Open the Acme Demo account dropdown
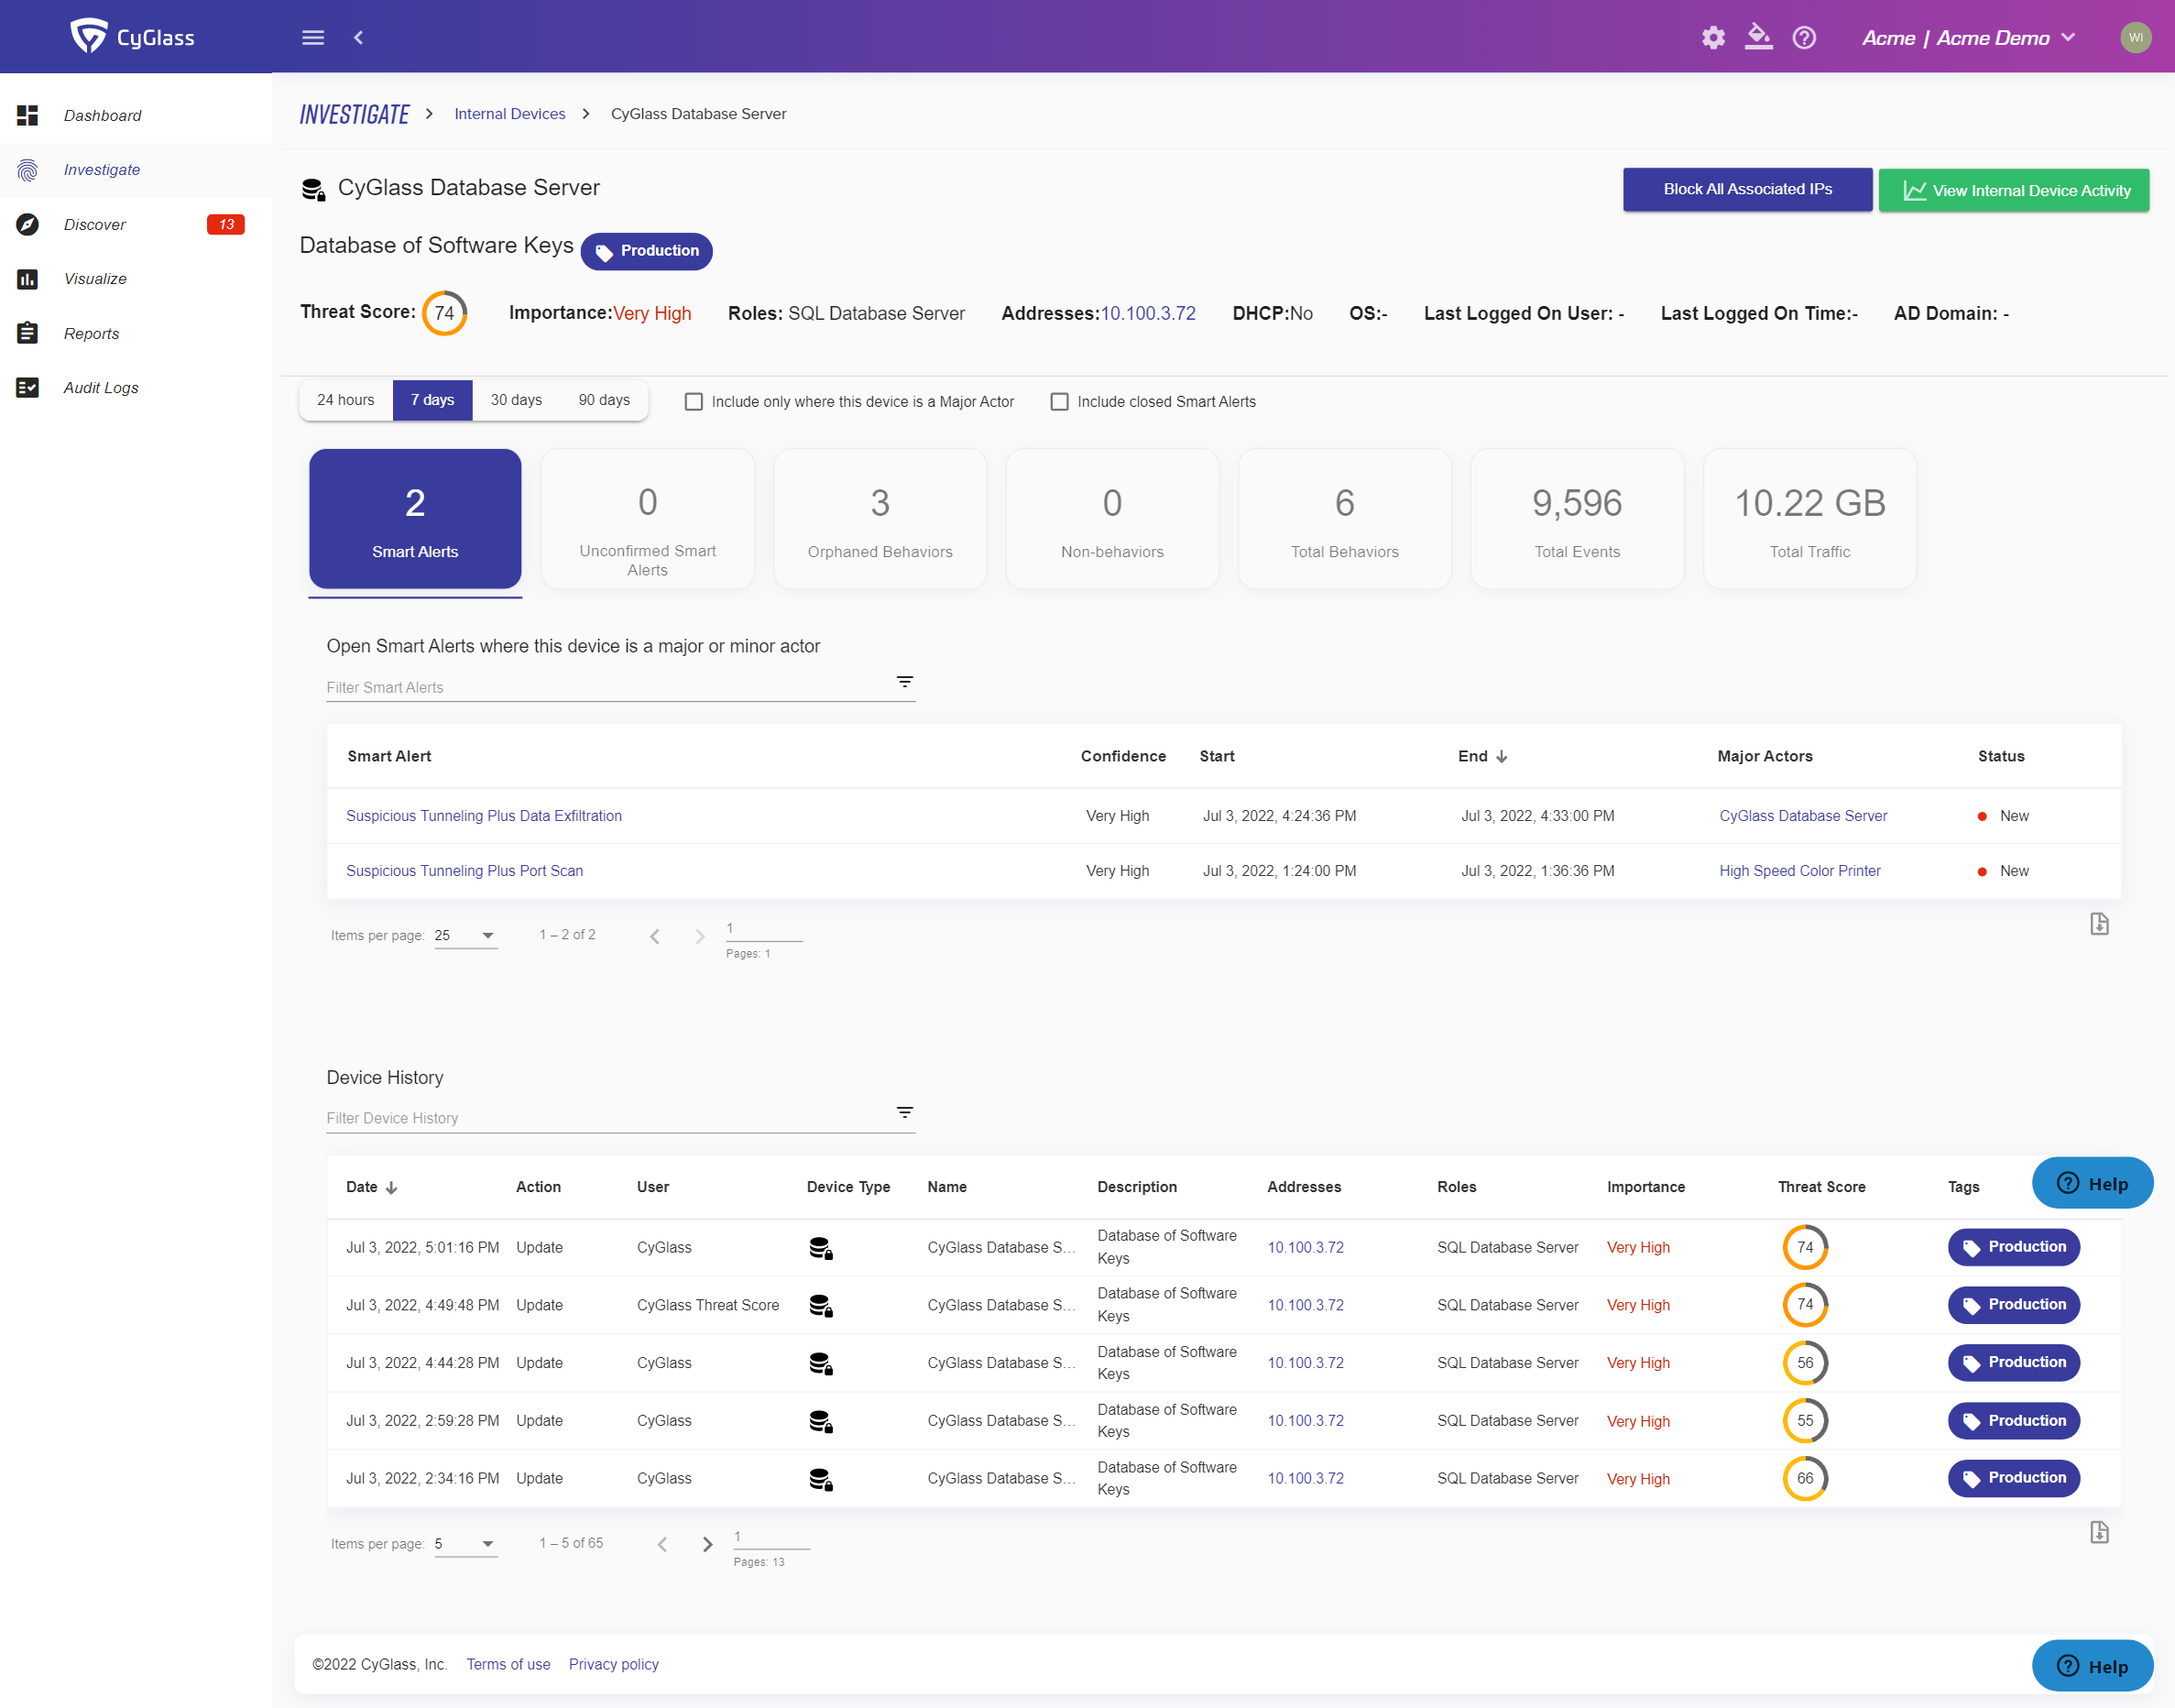The image size is (2175, 1708). coord(1968,38)
